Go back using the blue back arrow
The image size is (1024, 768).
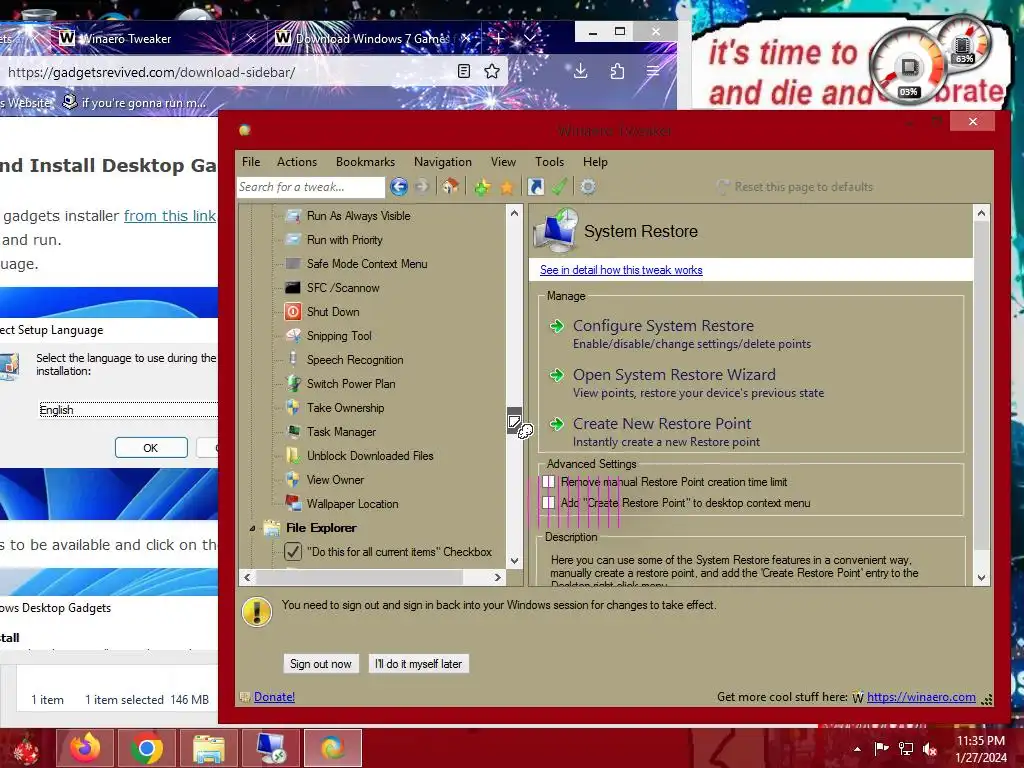[x=398, y=187]
